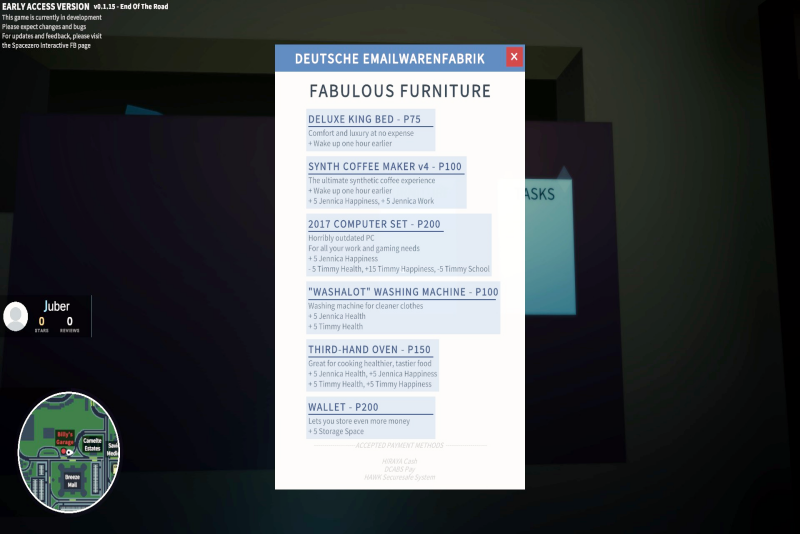Image resolution: width=800 pixels, height=534 pixels.
Task: Buy the Wallet upgrade for P200
Action: (x=343, y=407)
